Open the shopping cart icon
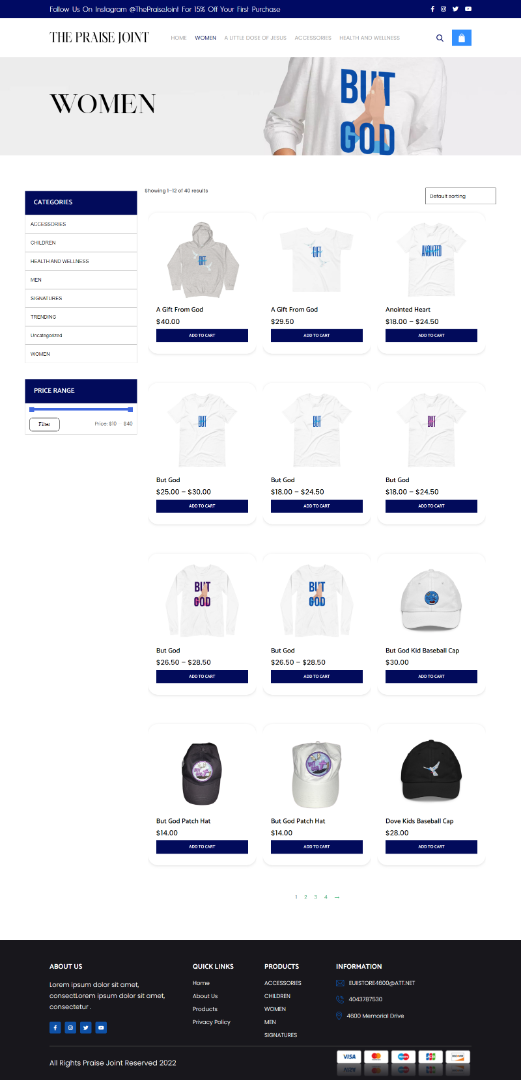Viewport: 521px width, 1080px height. pyautogui.click(x=462, y=38)
